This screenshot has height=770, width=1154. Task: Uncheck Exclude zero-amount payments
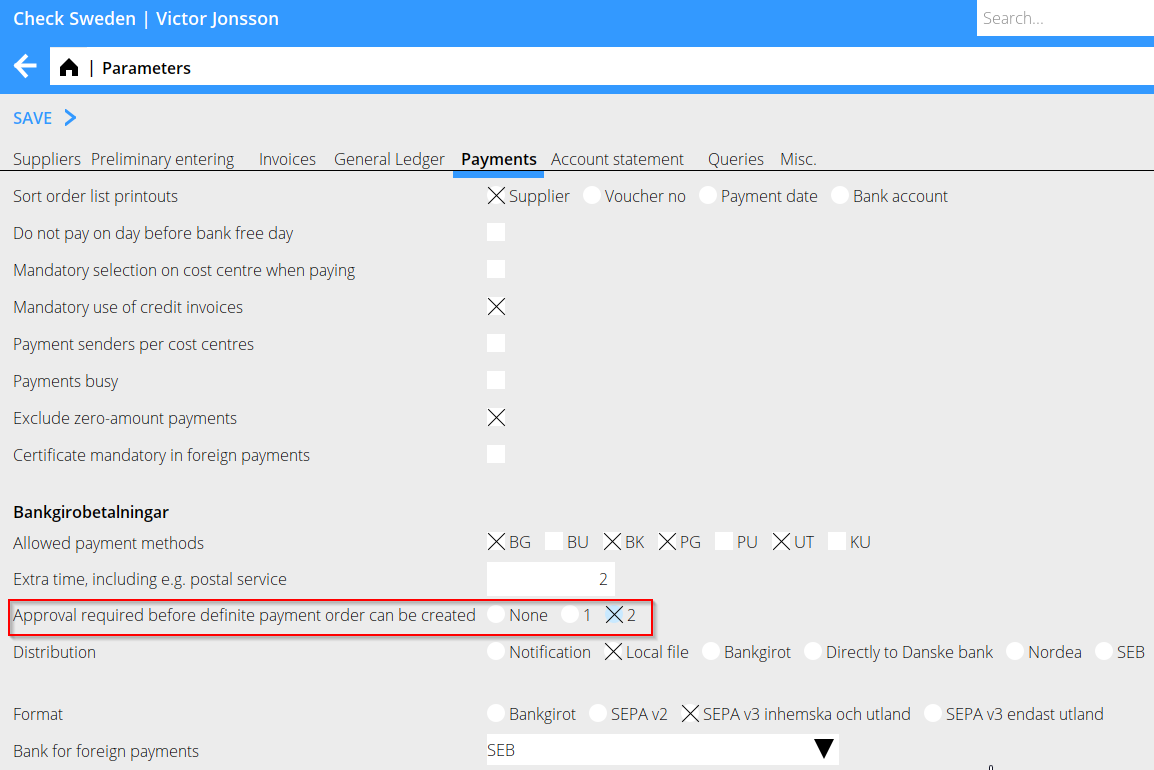pos(496,418)
